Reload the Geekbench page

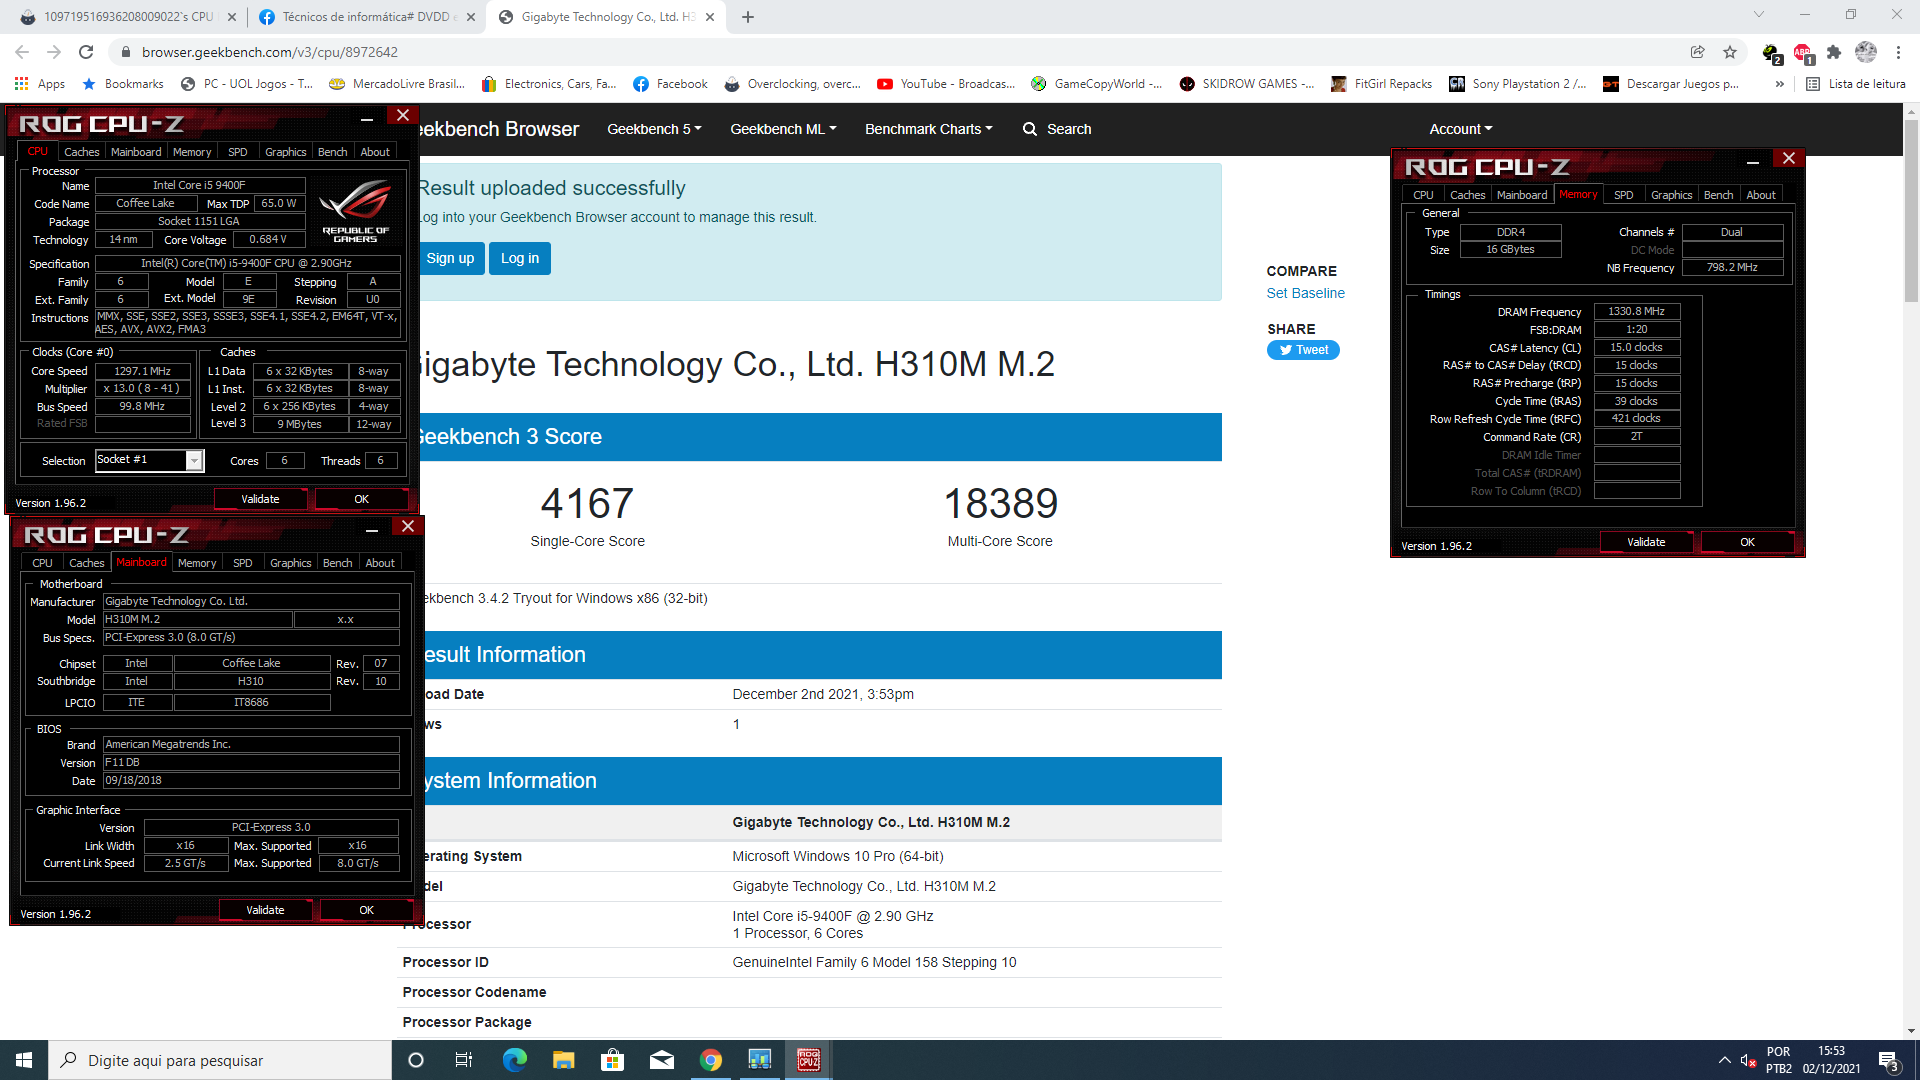86,52
